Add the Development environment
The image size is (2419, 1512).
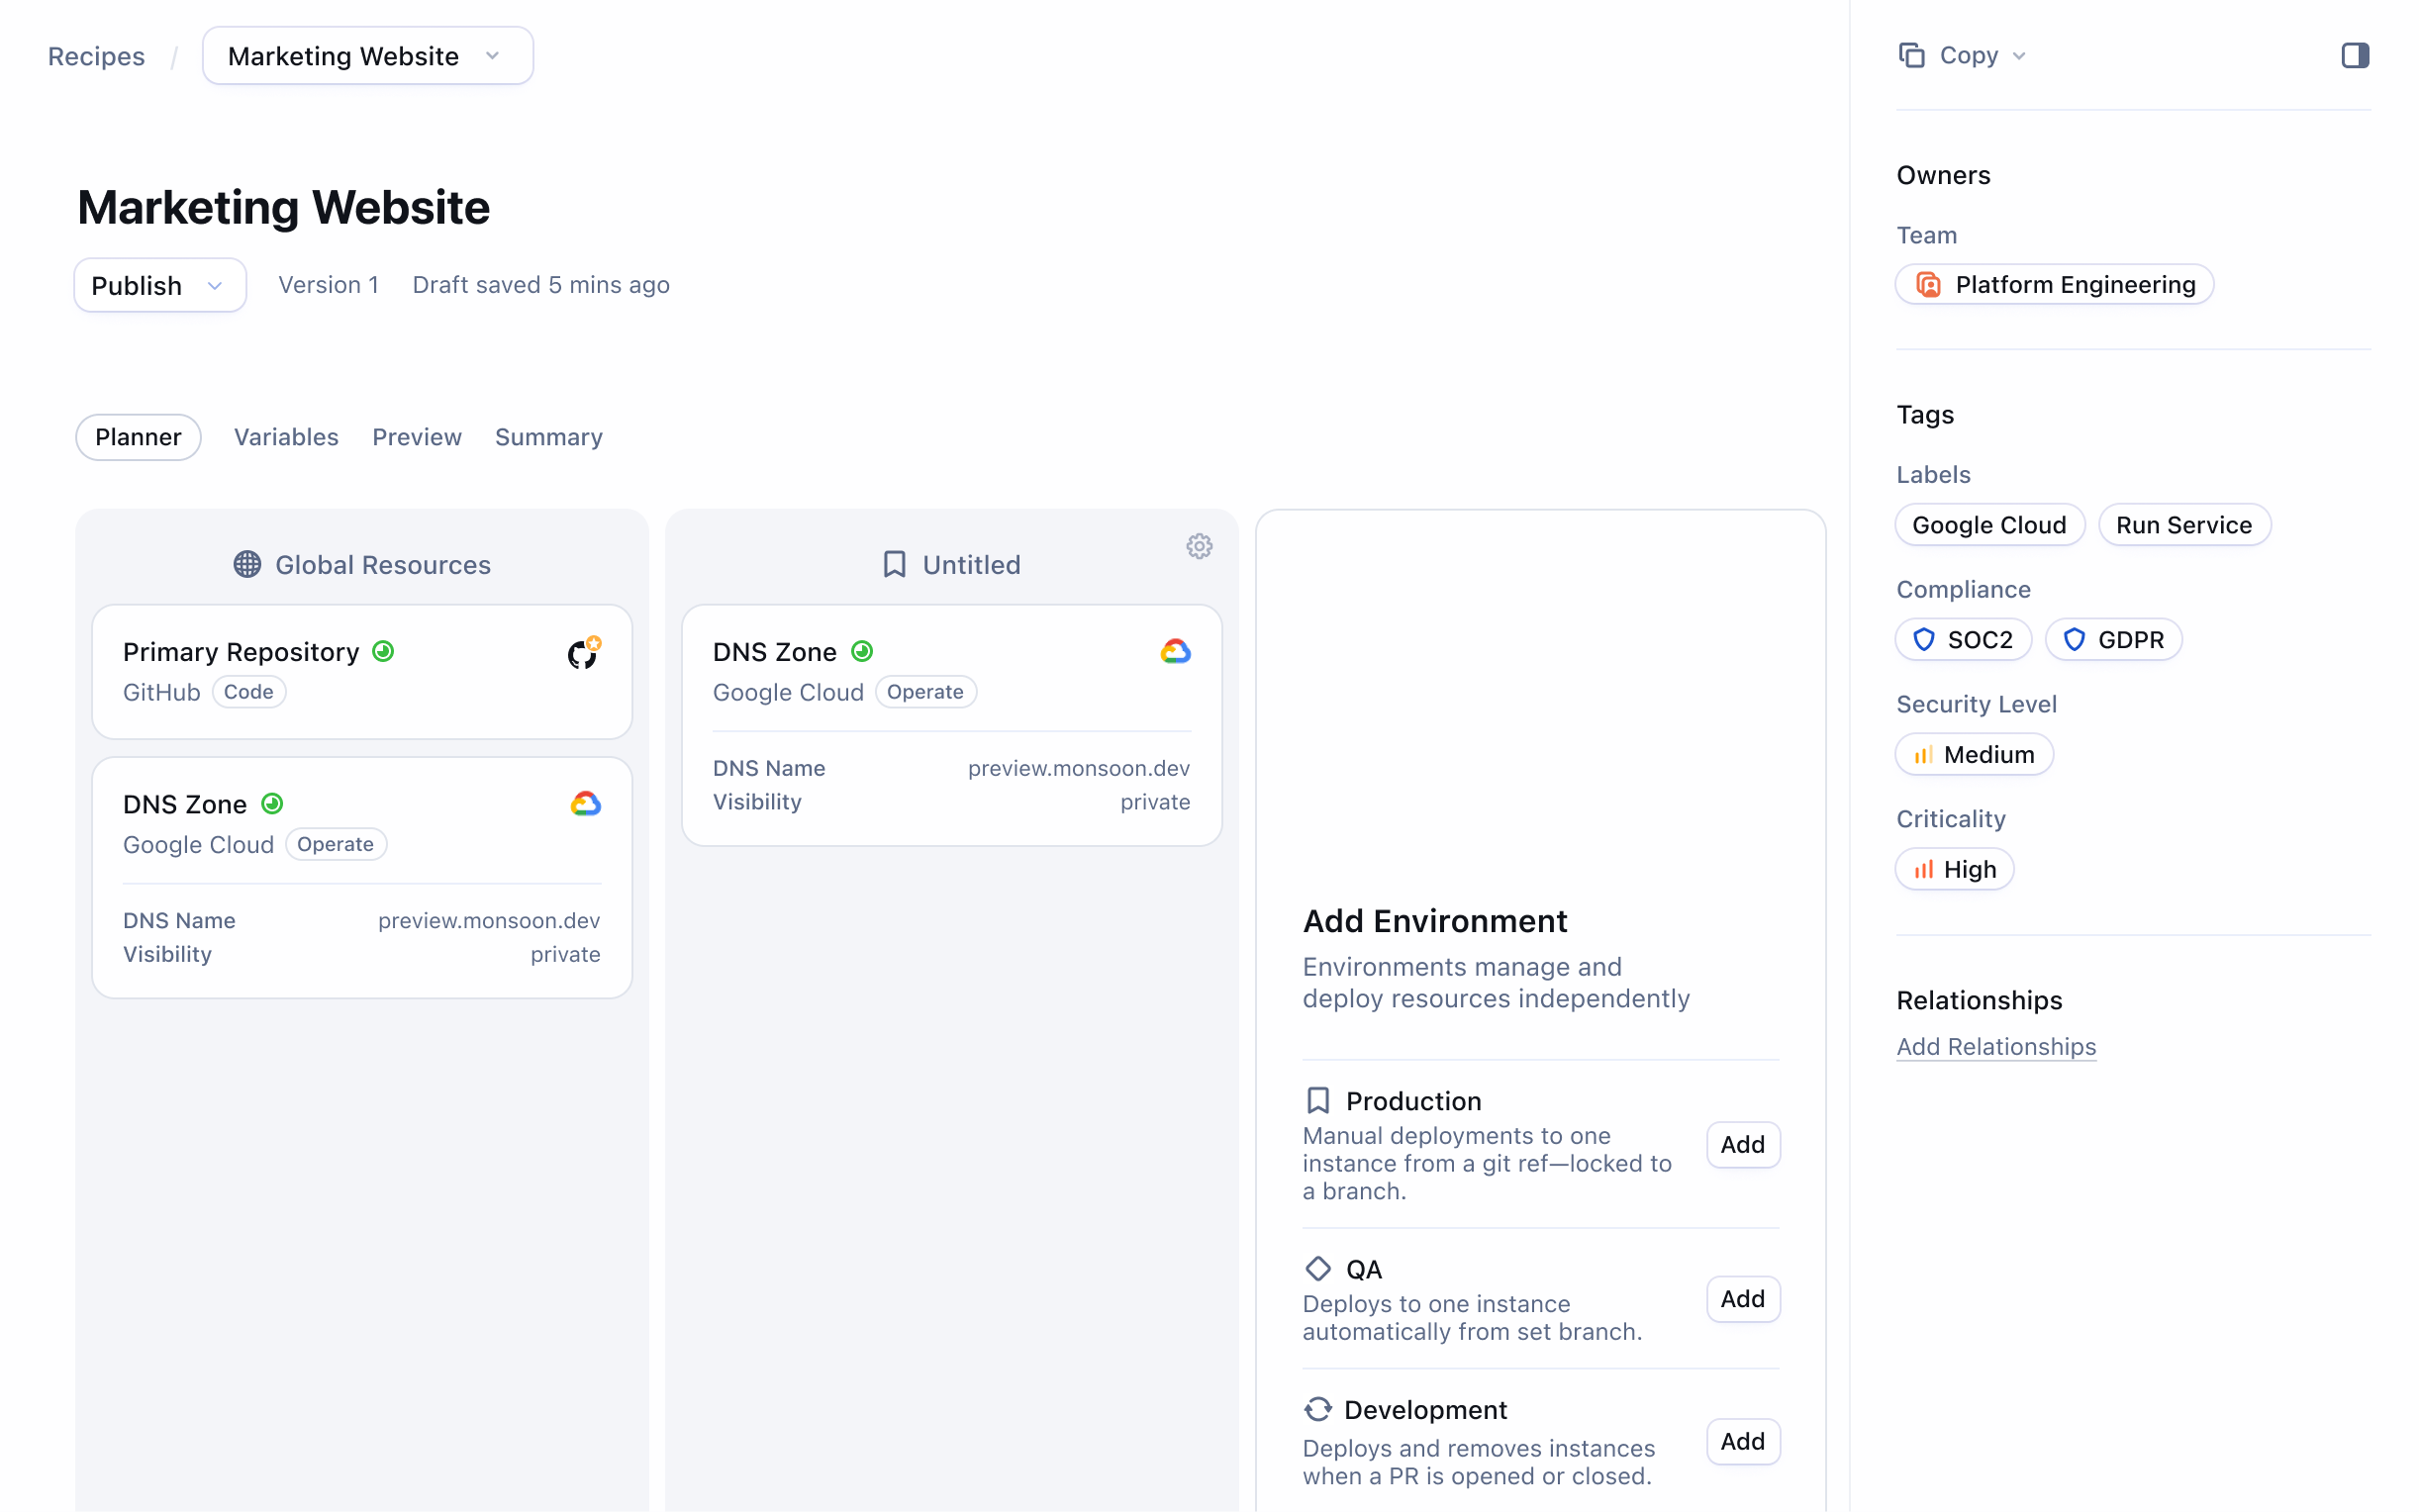pyautogui.click(x=1741, y=1441)
